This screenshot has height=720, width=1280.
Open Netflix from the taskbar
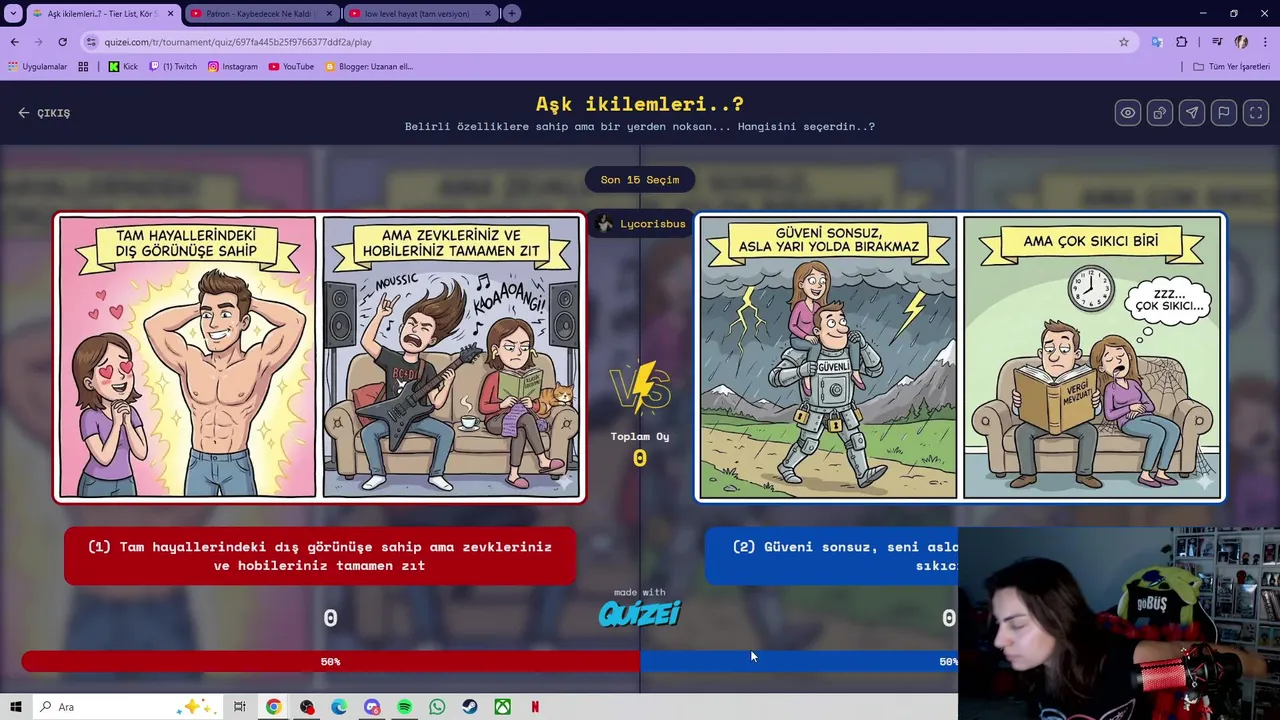[x=535, y=707]
